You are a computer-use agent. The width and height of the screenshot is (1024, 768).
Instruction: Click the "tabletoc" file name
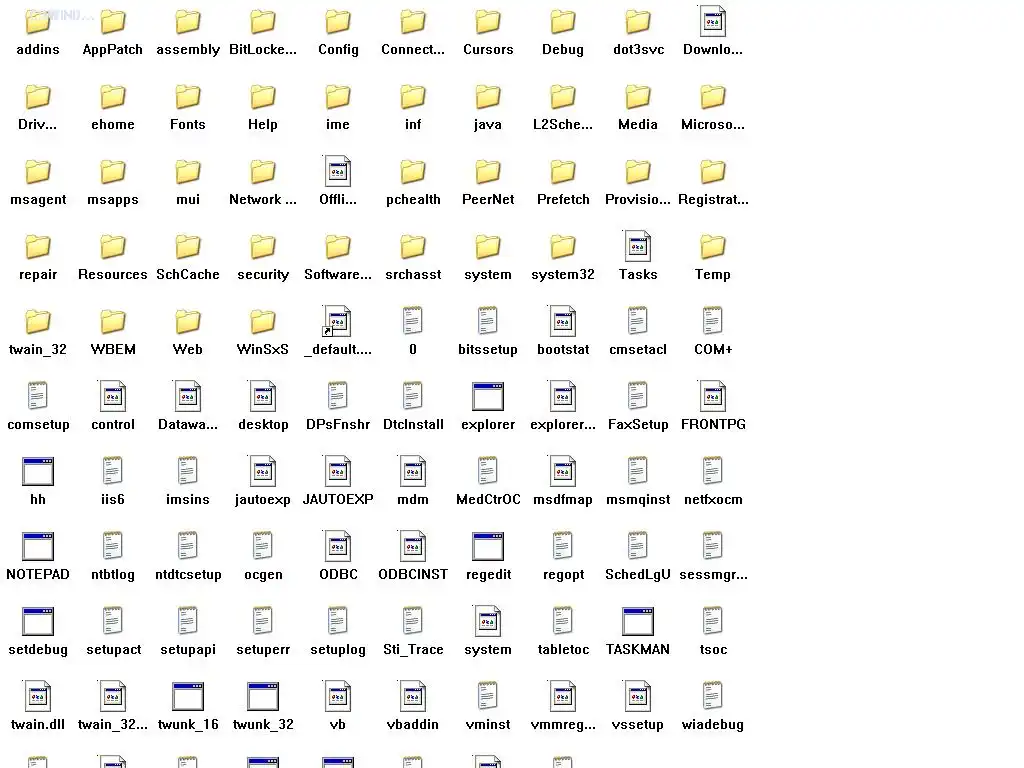[563, 650]
